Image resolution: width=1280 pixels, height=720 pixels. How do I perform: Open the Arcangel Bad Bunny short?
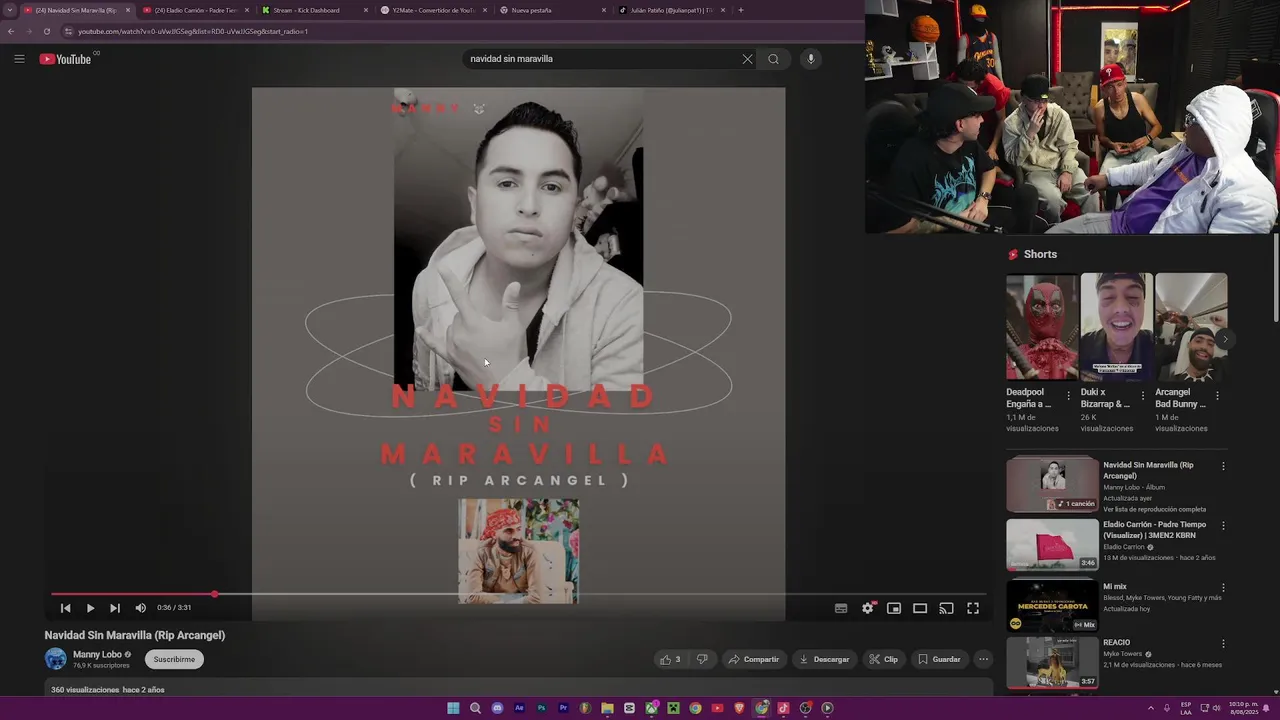[1191, 327]
